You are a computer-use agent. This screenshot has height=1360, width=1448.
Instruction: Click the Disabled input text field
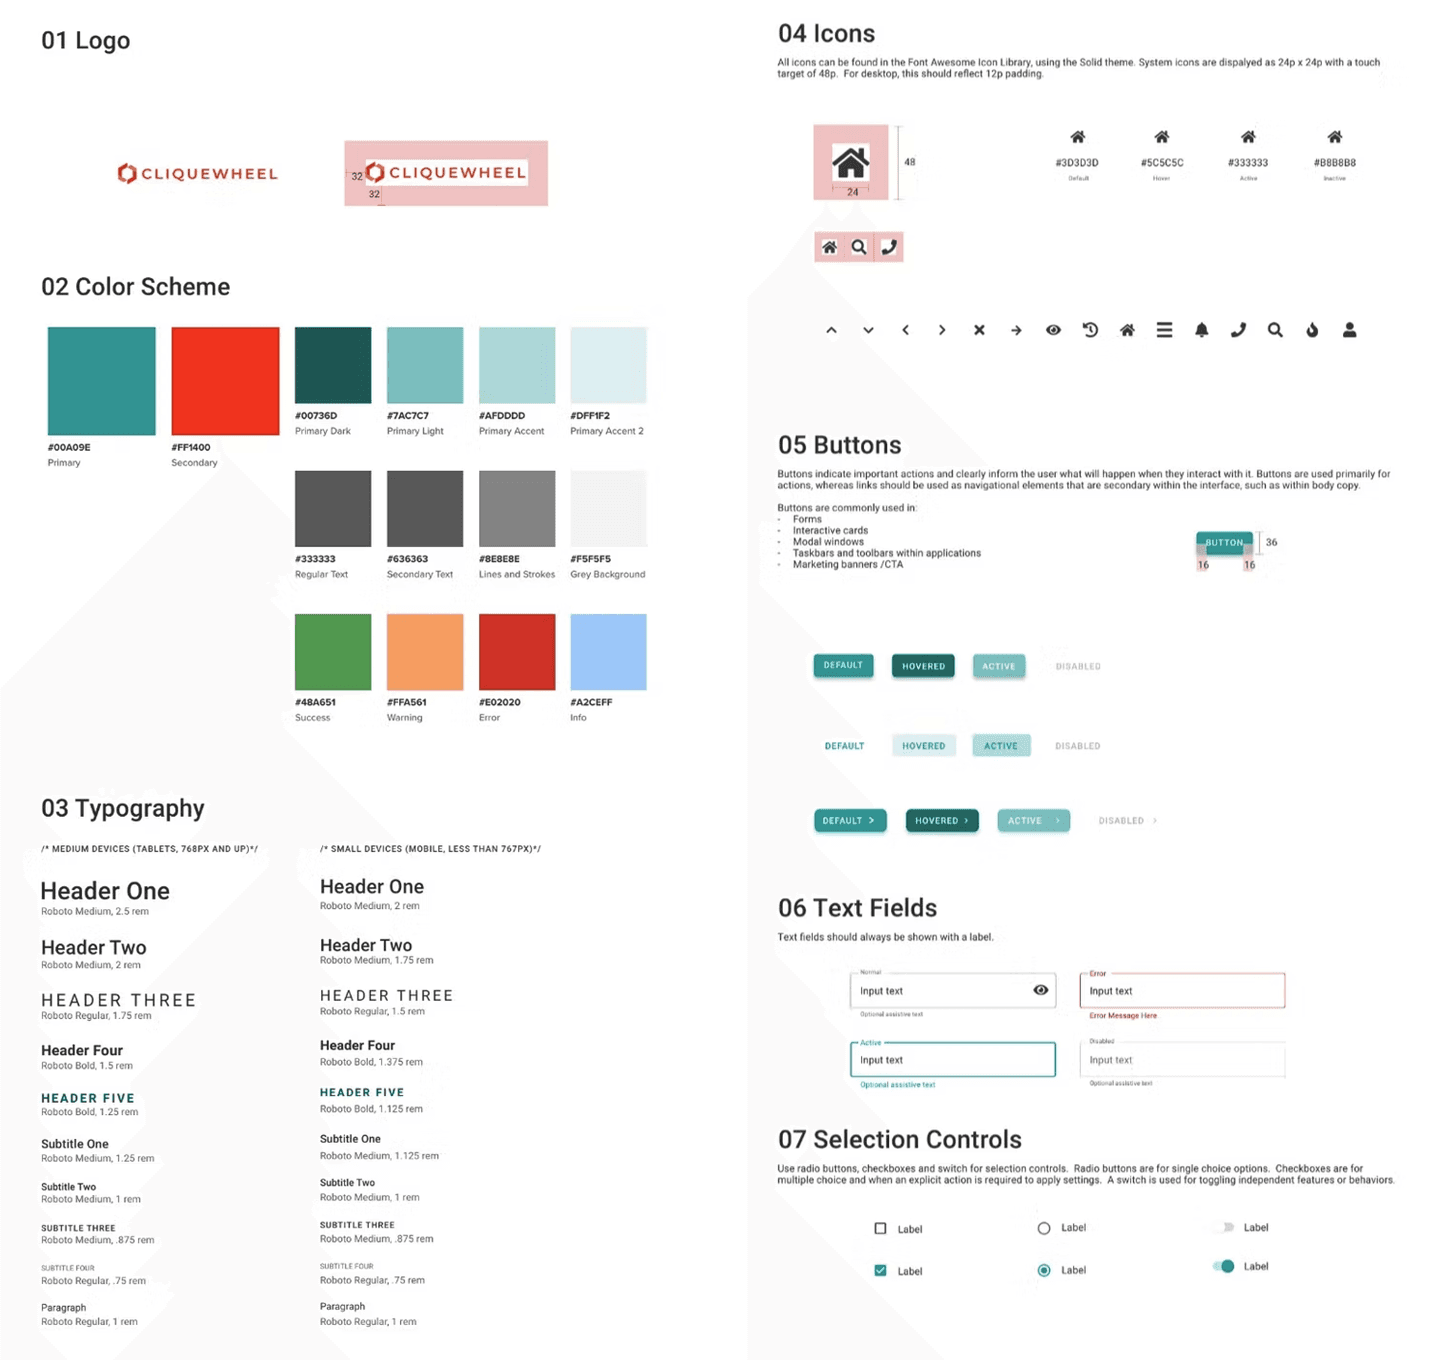coord(1182,1060)
